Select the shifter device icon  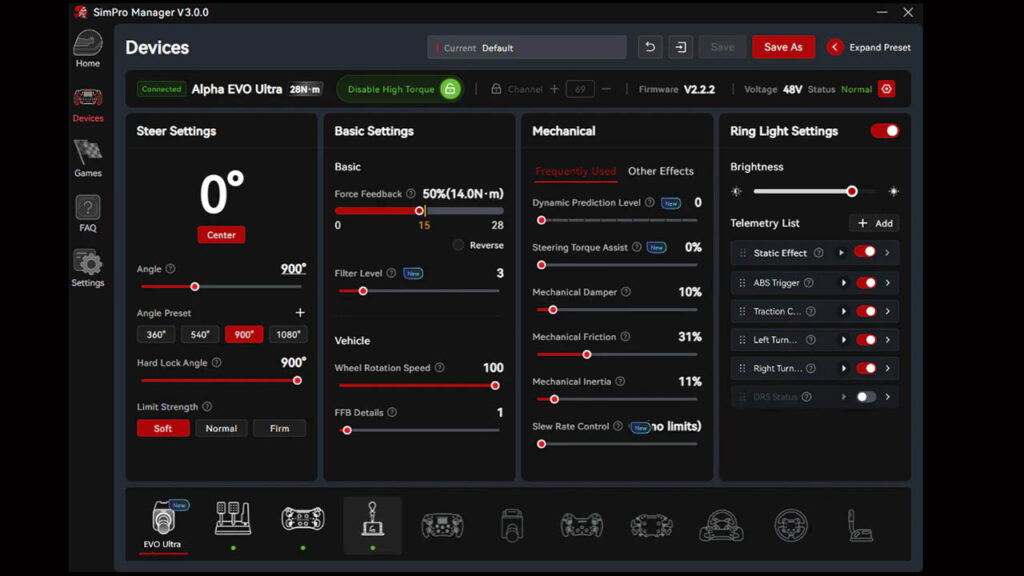(x=372, y=520)
